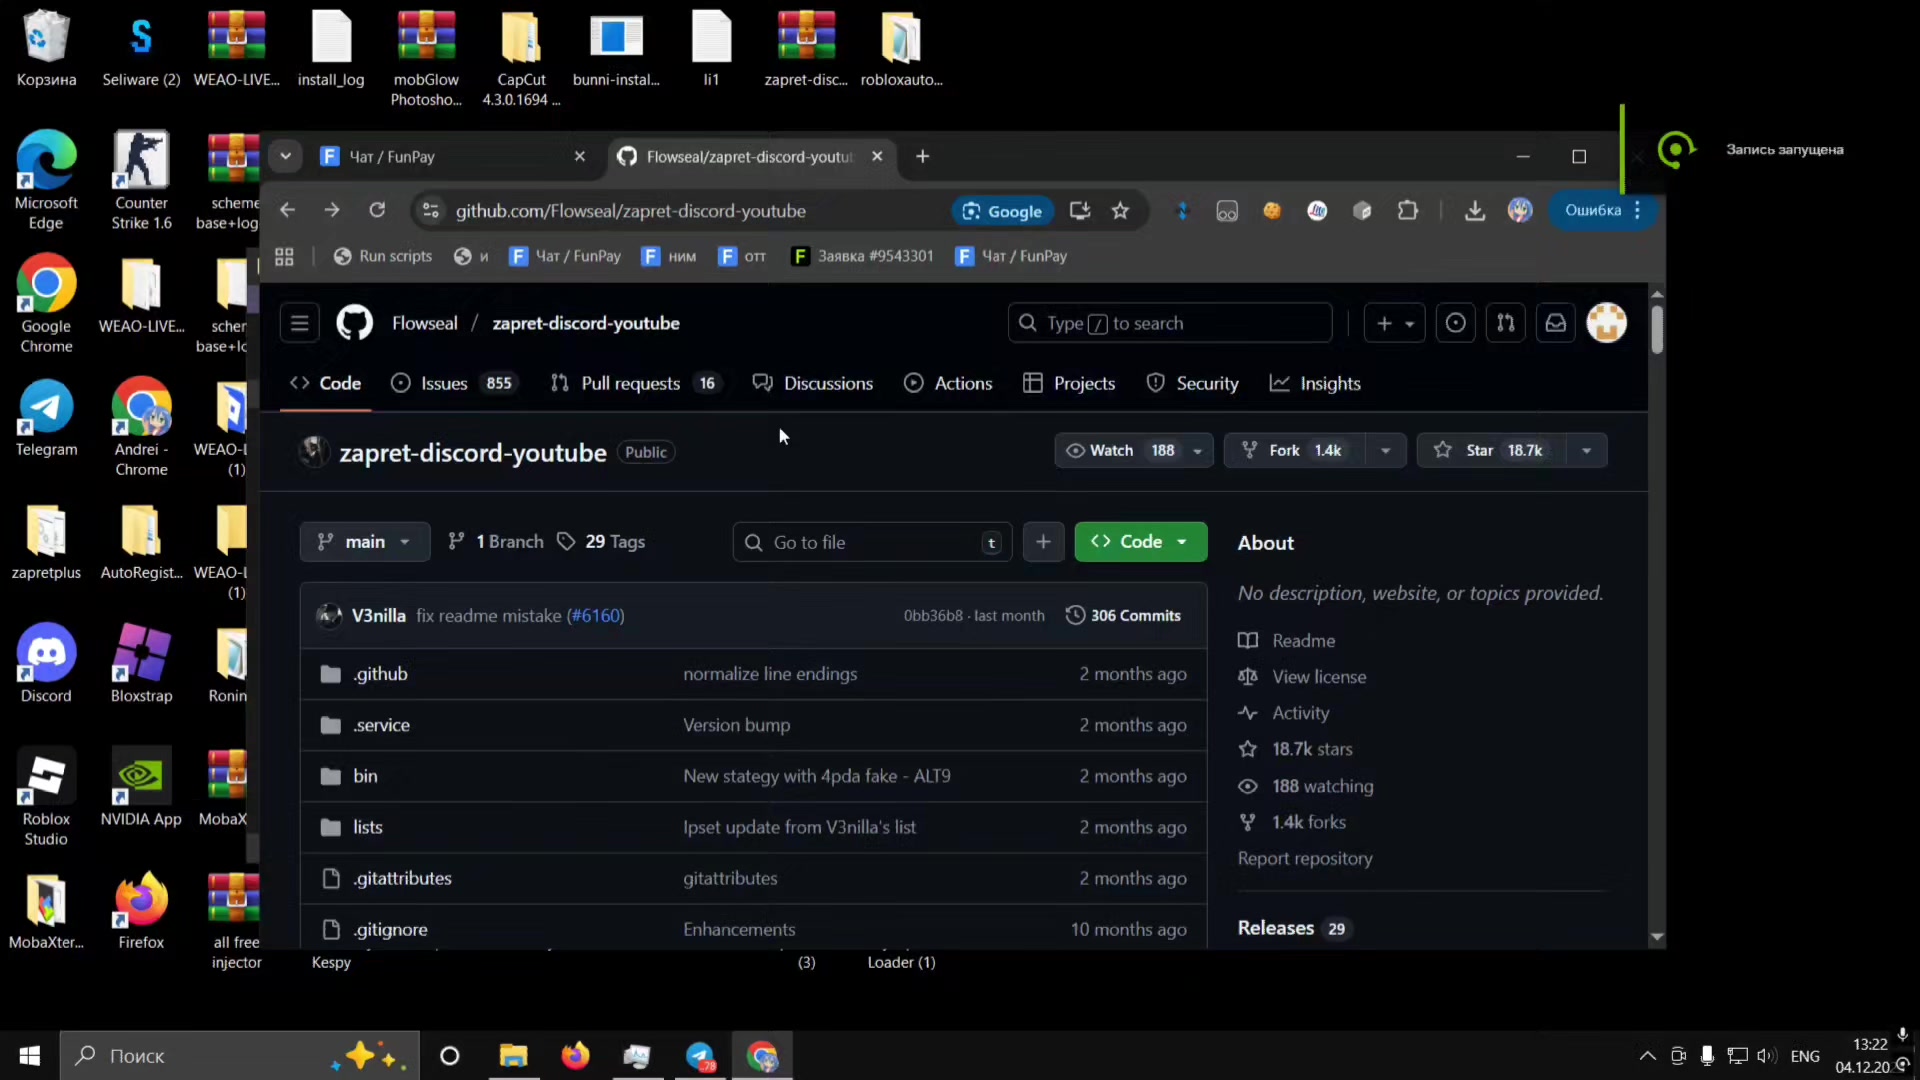Select the NVIDIA App desktop icon
This screenshot has height=1080, width=1920.
[x=141, y=787]
